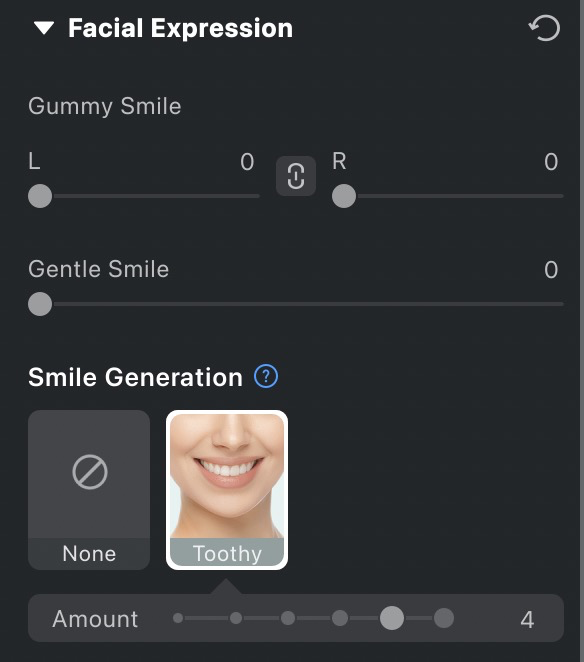The height and width of the screenshot is (662, 584).
Task: Open the Smile Generation help question mark
Action: pyautogui.click(x=266, y=376)
